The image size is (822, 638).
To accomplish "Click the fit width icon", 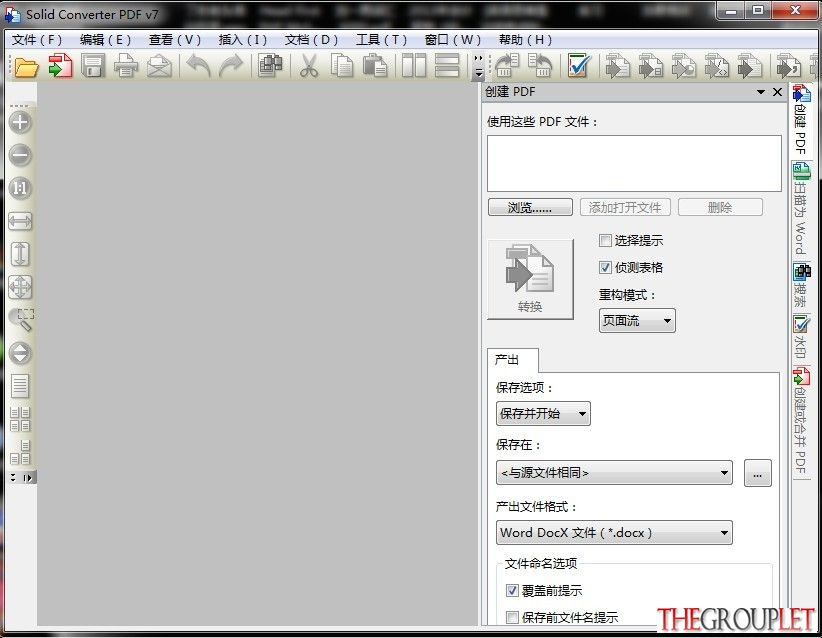I will click(x=20, y=221).
